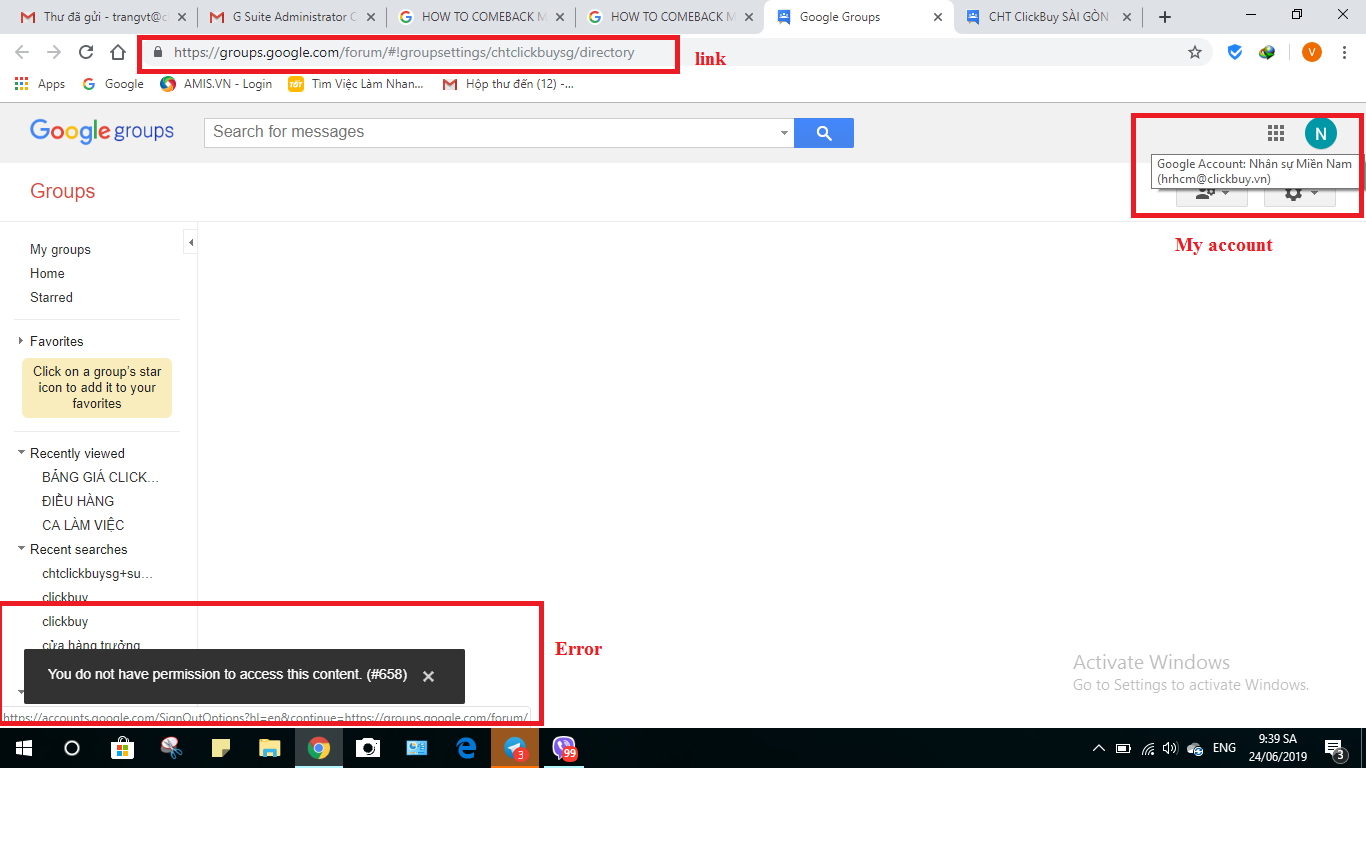Open recent search cửa hàng trưởng
Viewport: 1366px width, 850px height.
(x=91, y=645)
